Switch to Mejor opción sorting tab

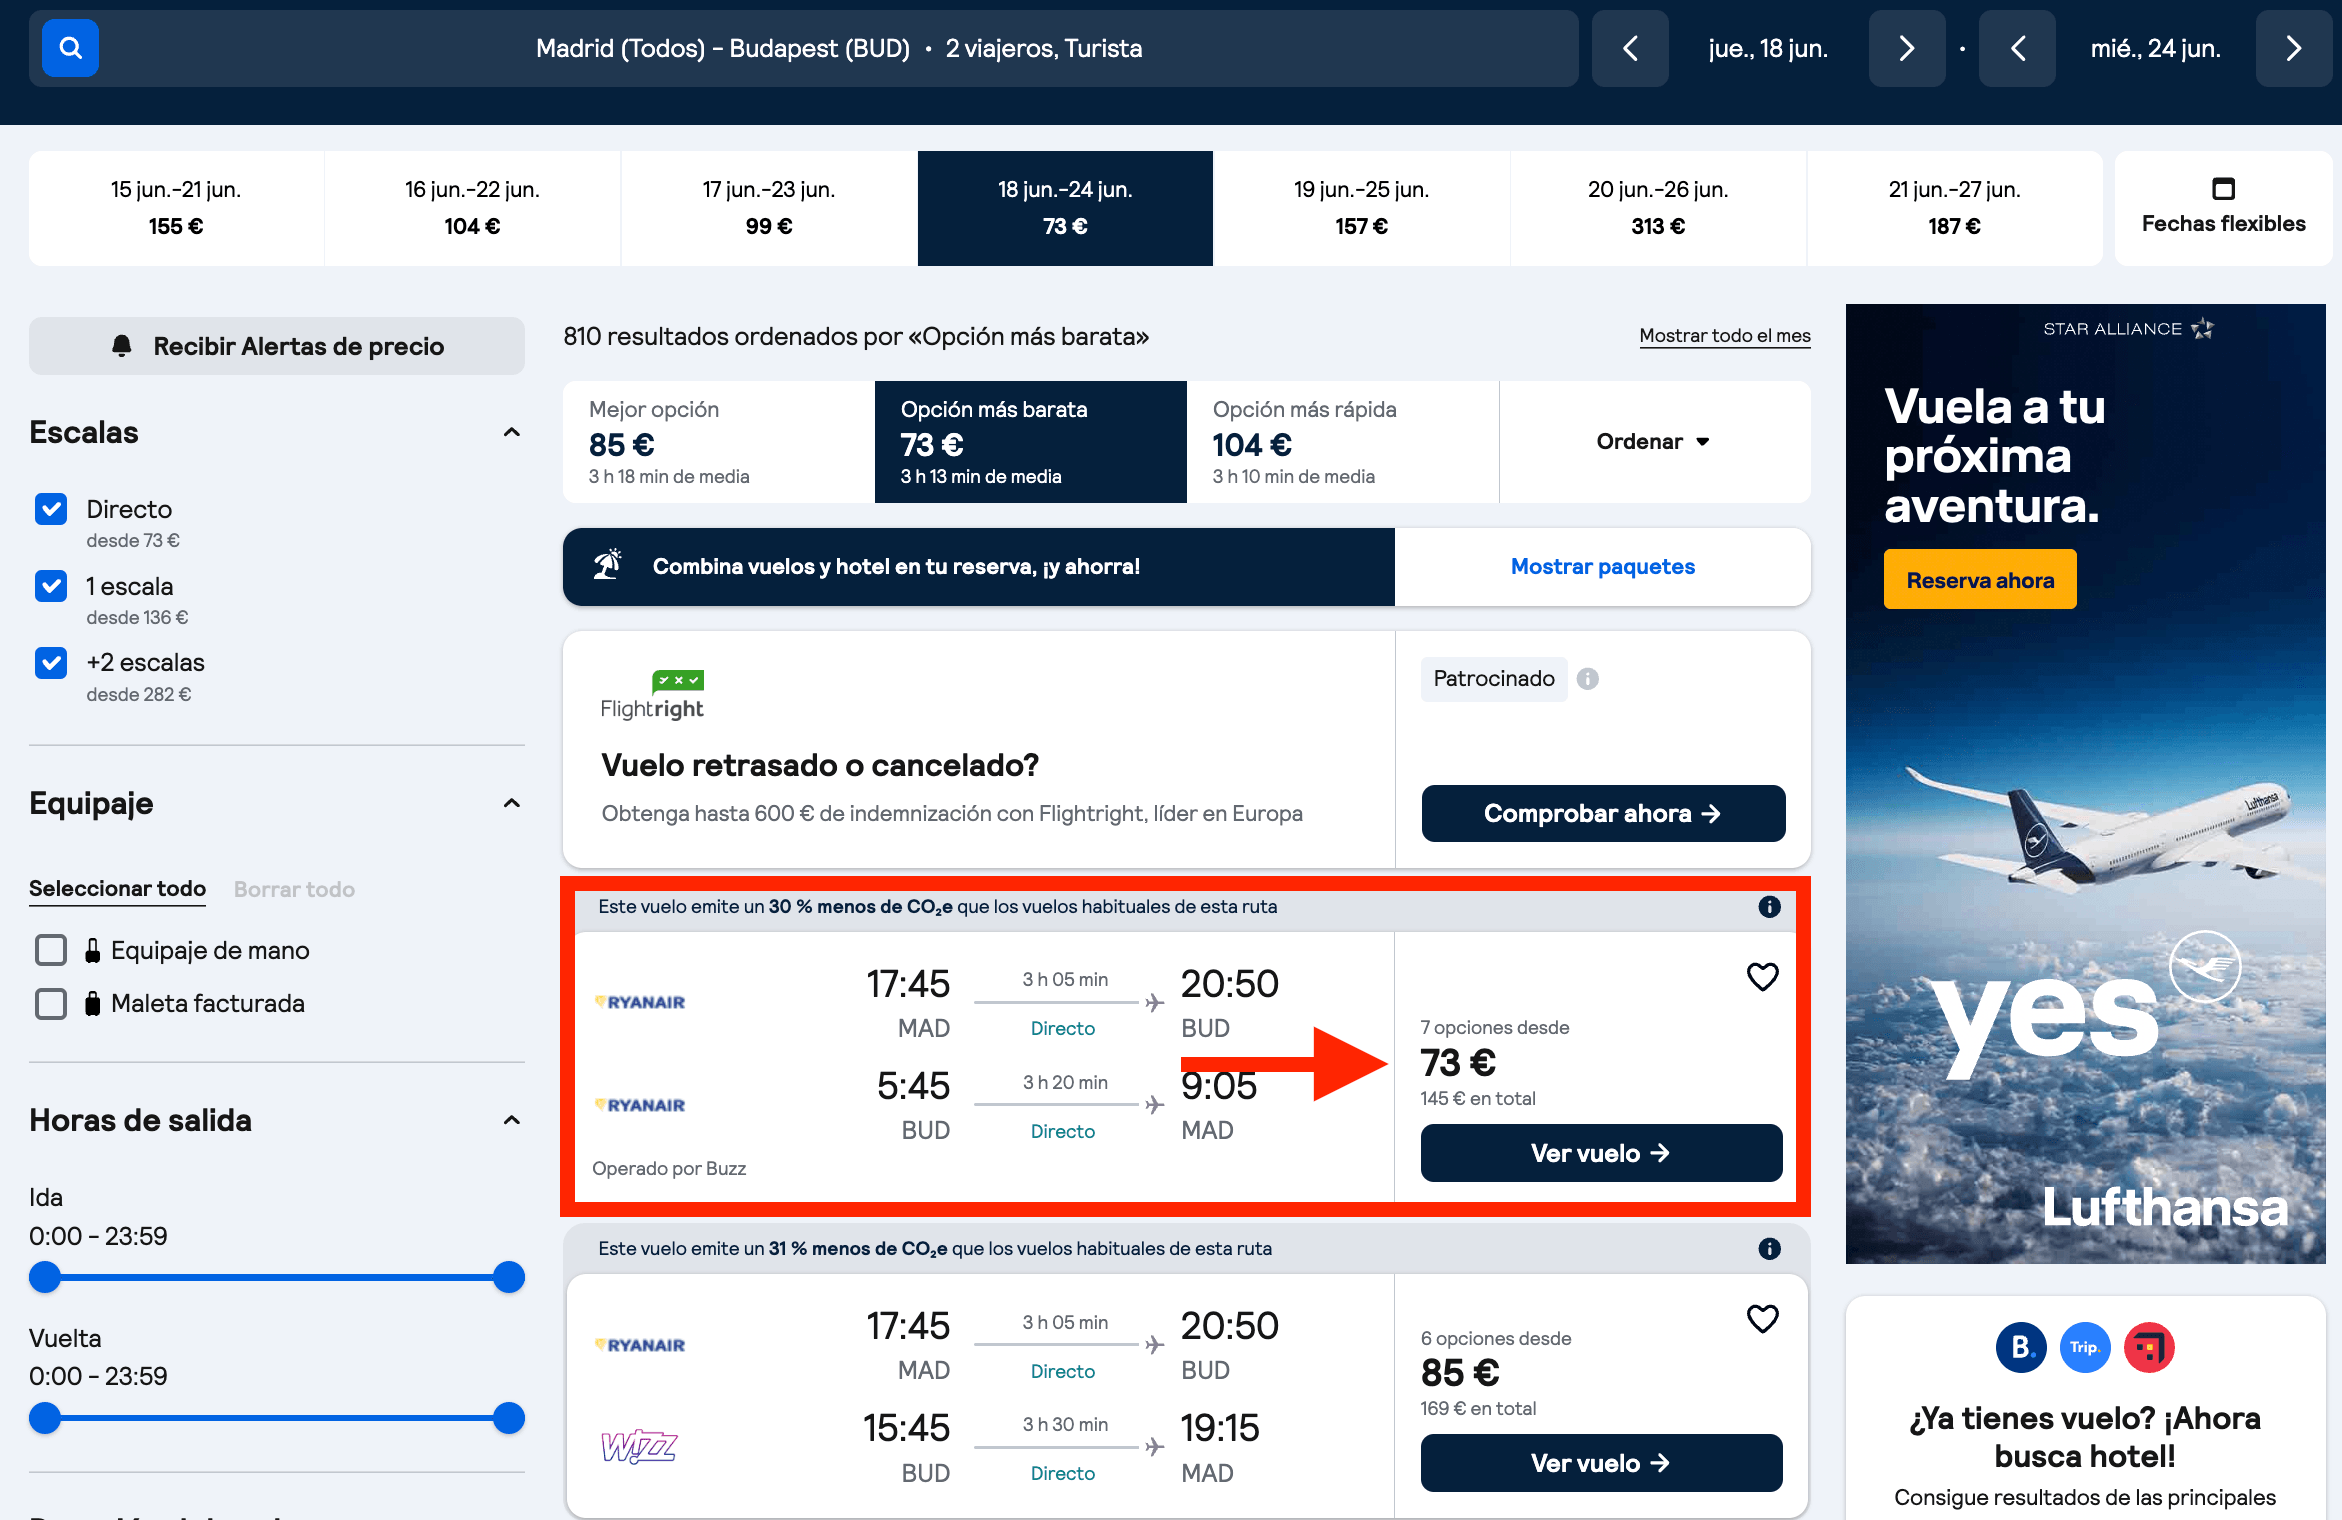(x=719, y=442)
